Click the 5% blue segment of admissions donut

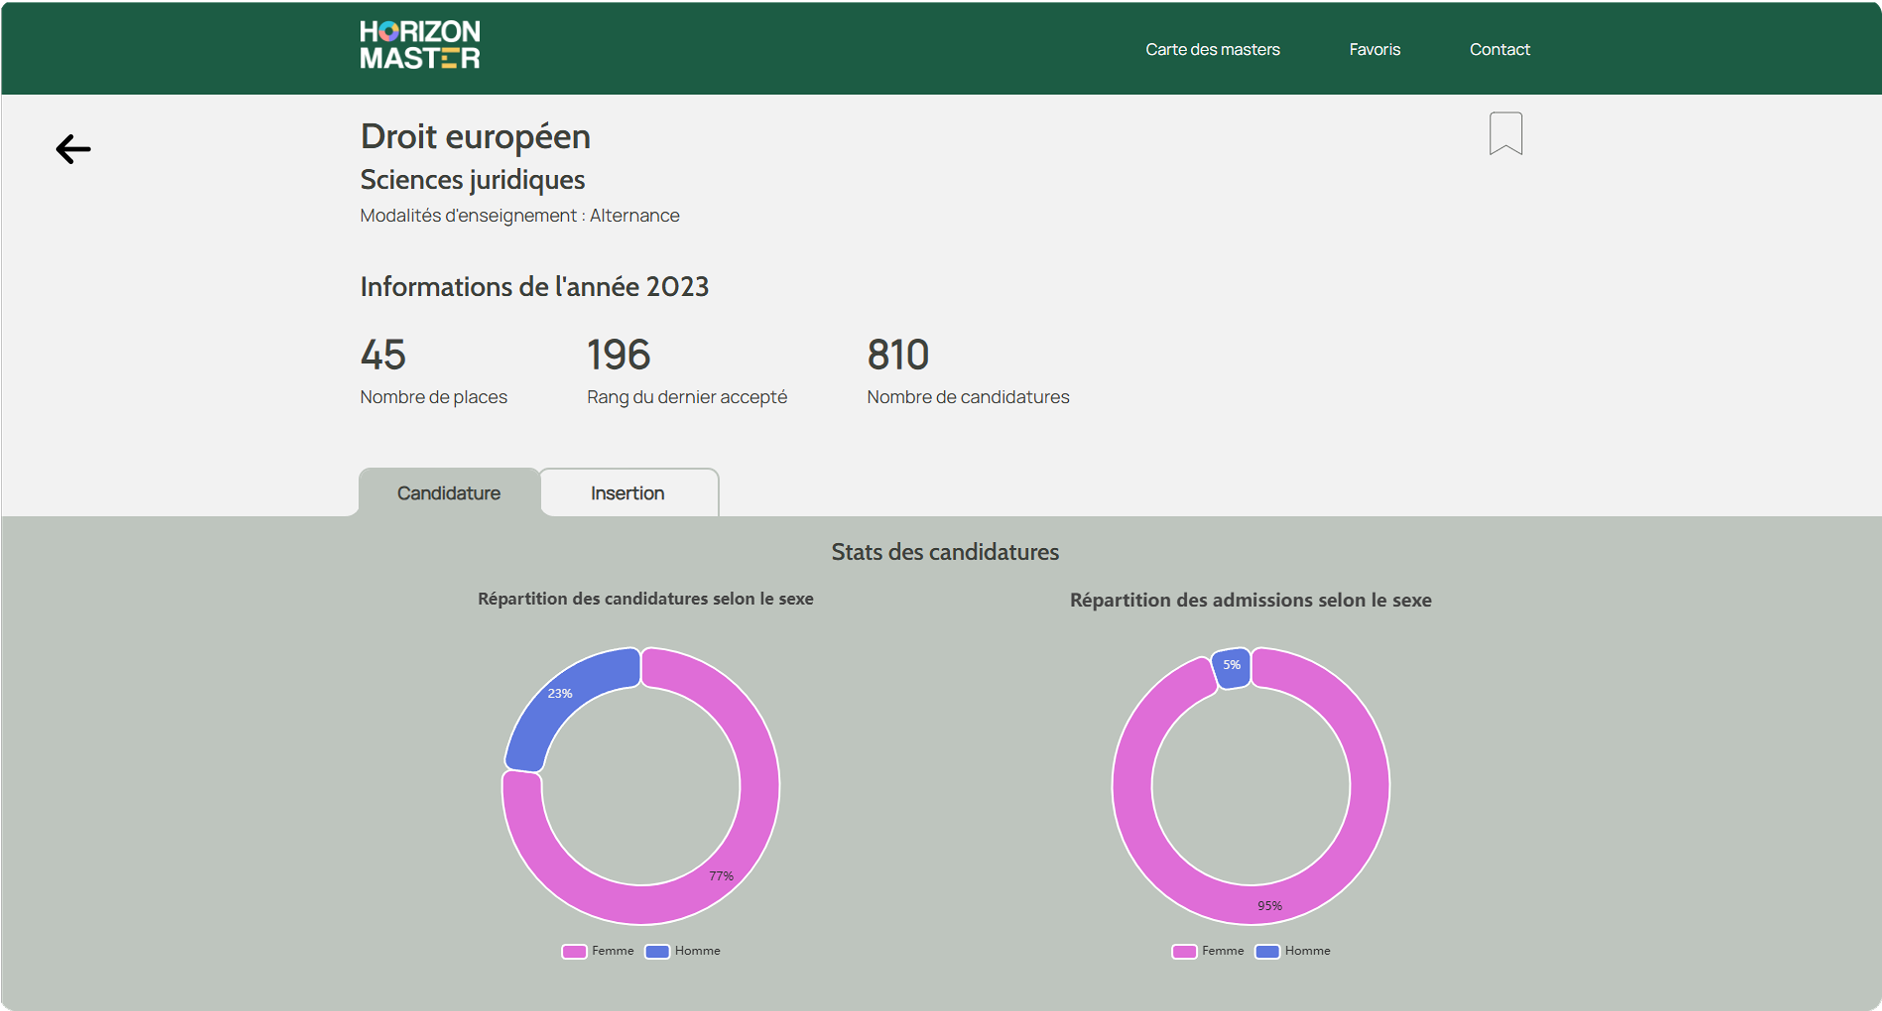point(1232,668)
